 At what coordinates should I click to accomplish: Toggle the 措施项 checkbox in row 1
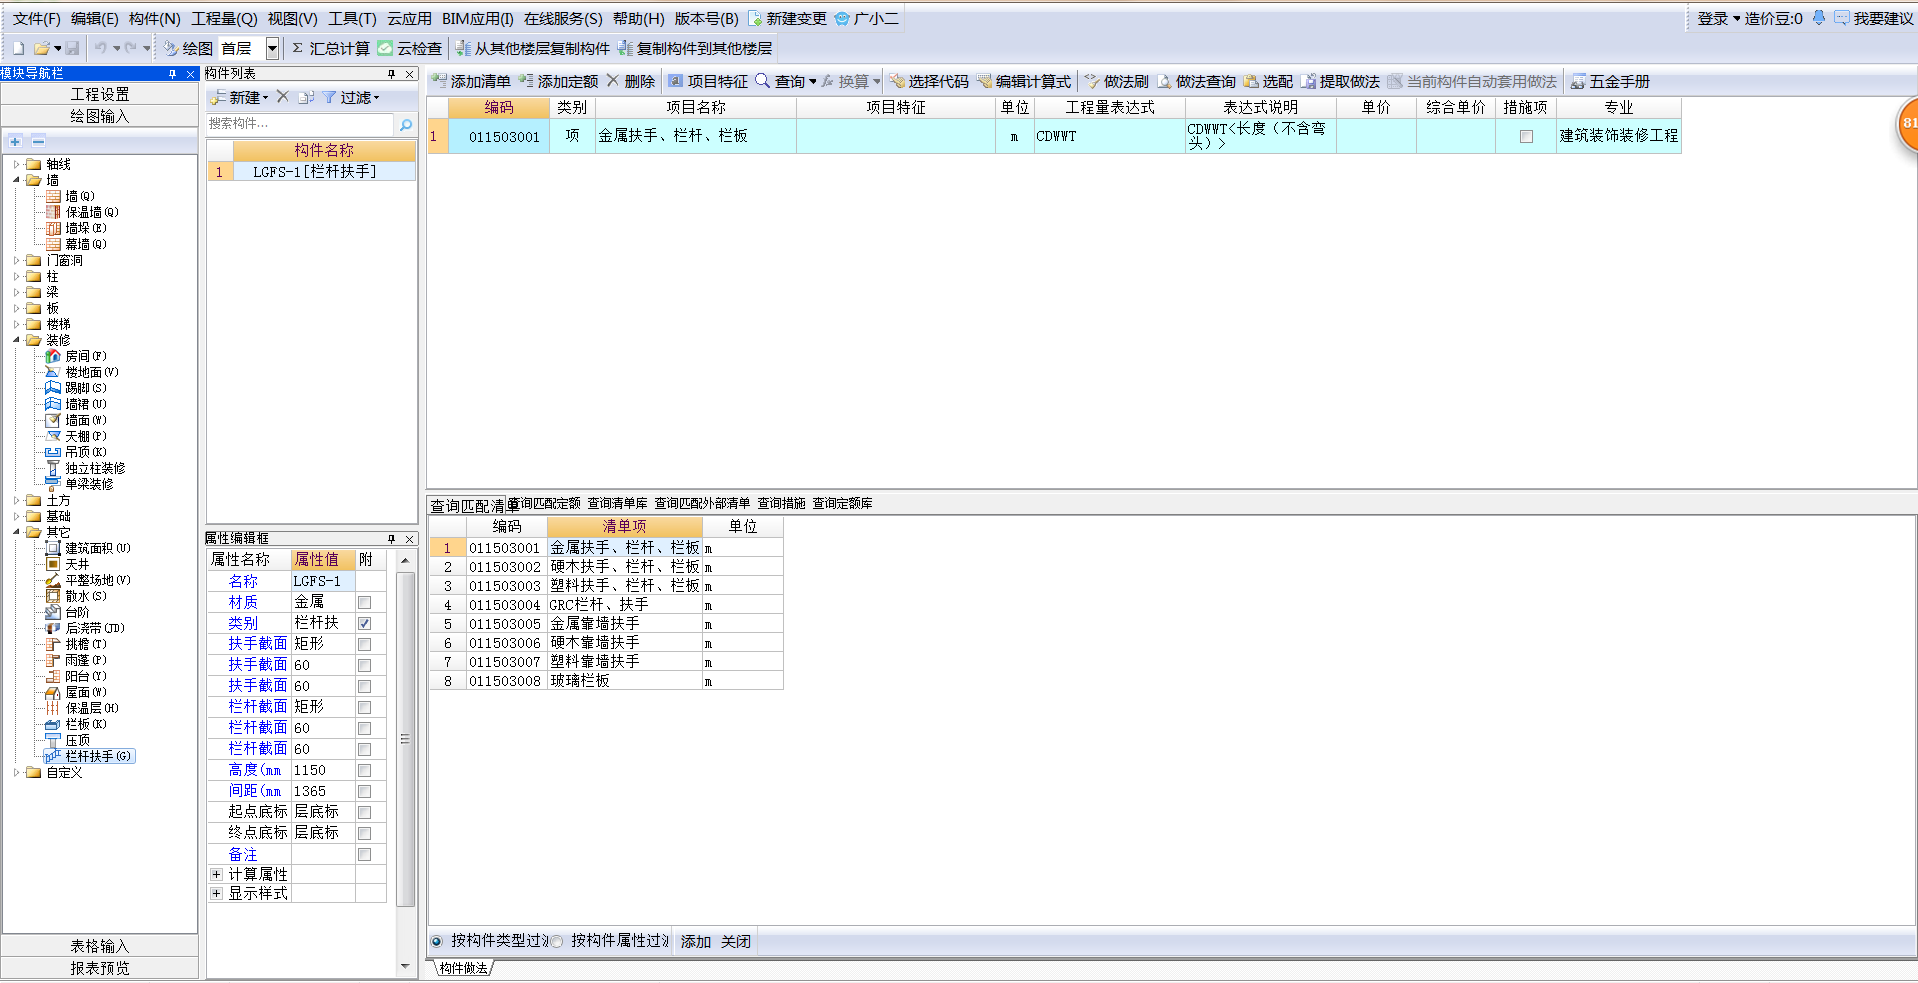pos(1526,136)
